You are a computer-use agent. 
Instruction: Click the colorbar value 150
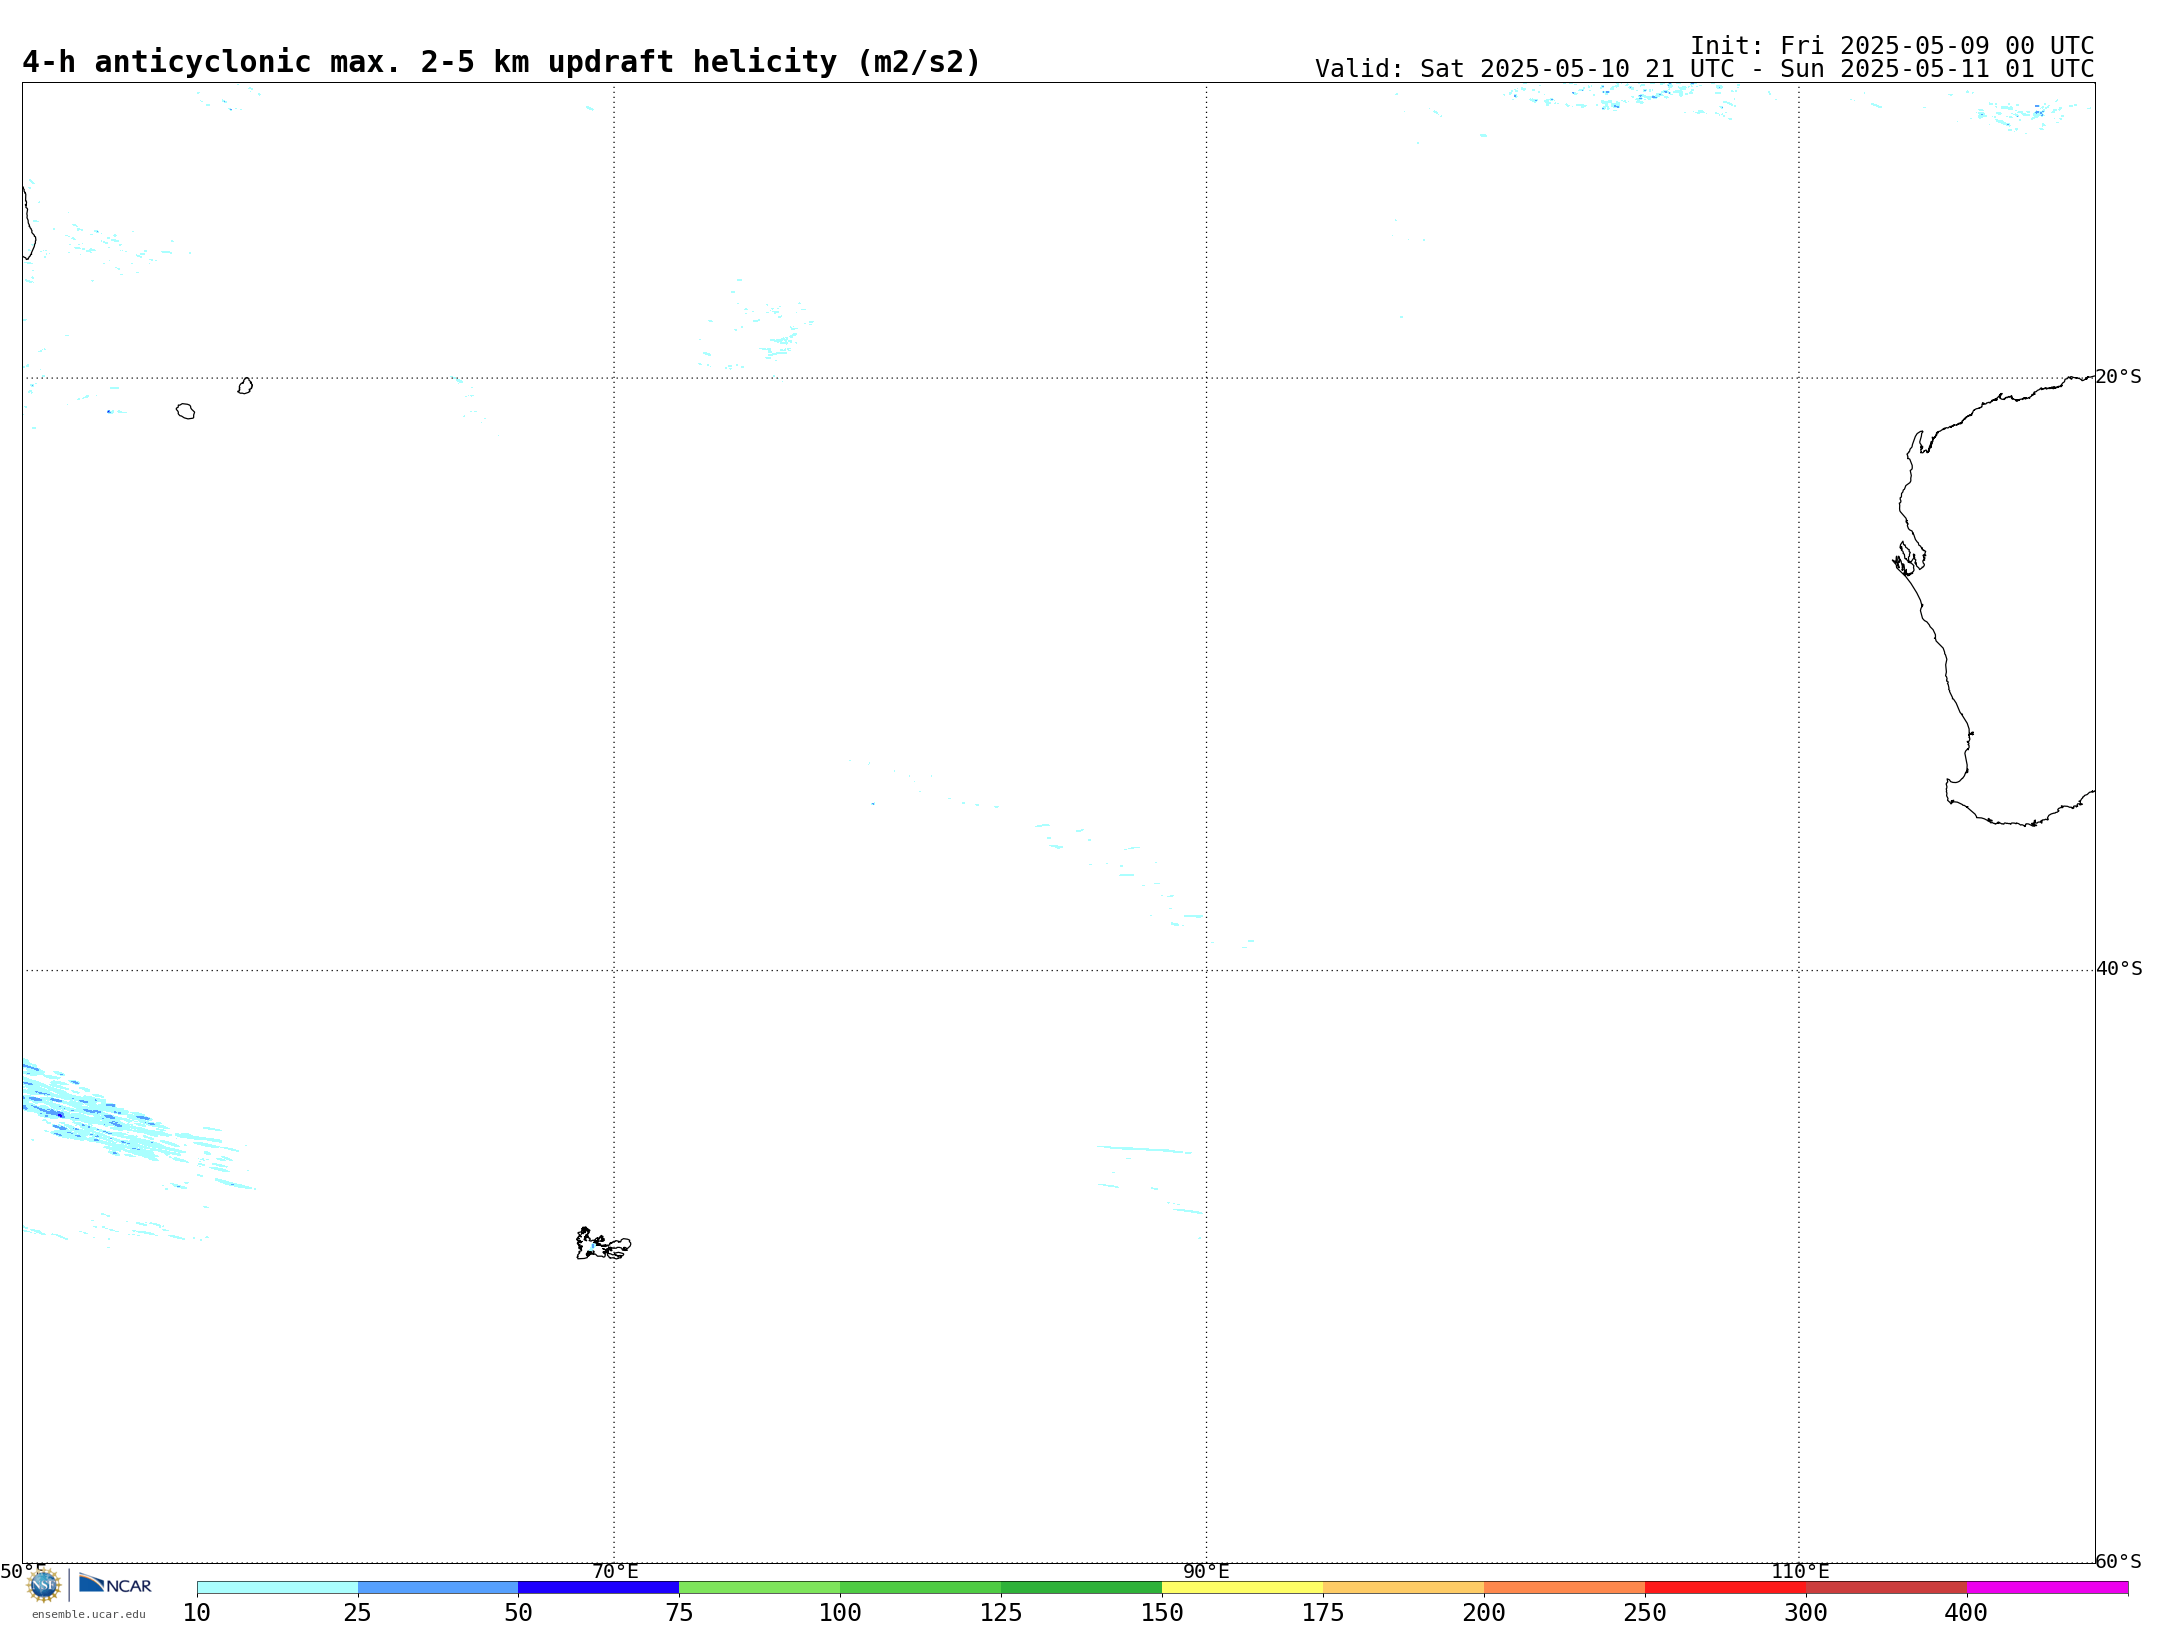click(1162, 1613)
